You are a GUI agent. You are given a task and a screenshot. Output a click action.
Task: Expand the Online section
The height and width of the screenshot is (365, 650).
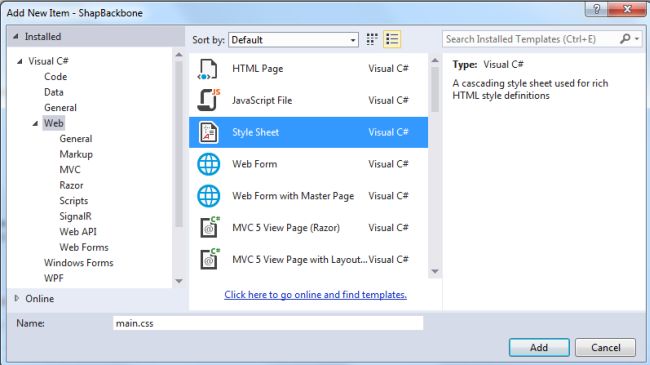[17, 298]
